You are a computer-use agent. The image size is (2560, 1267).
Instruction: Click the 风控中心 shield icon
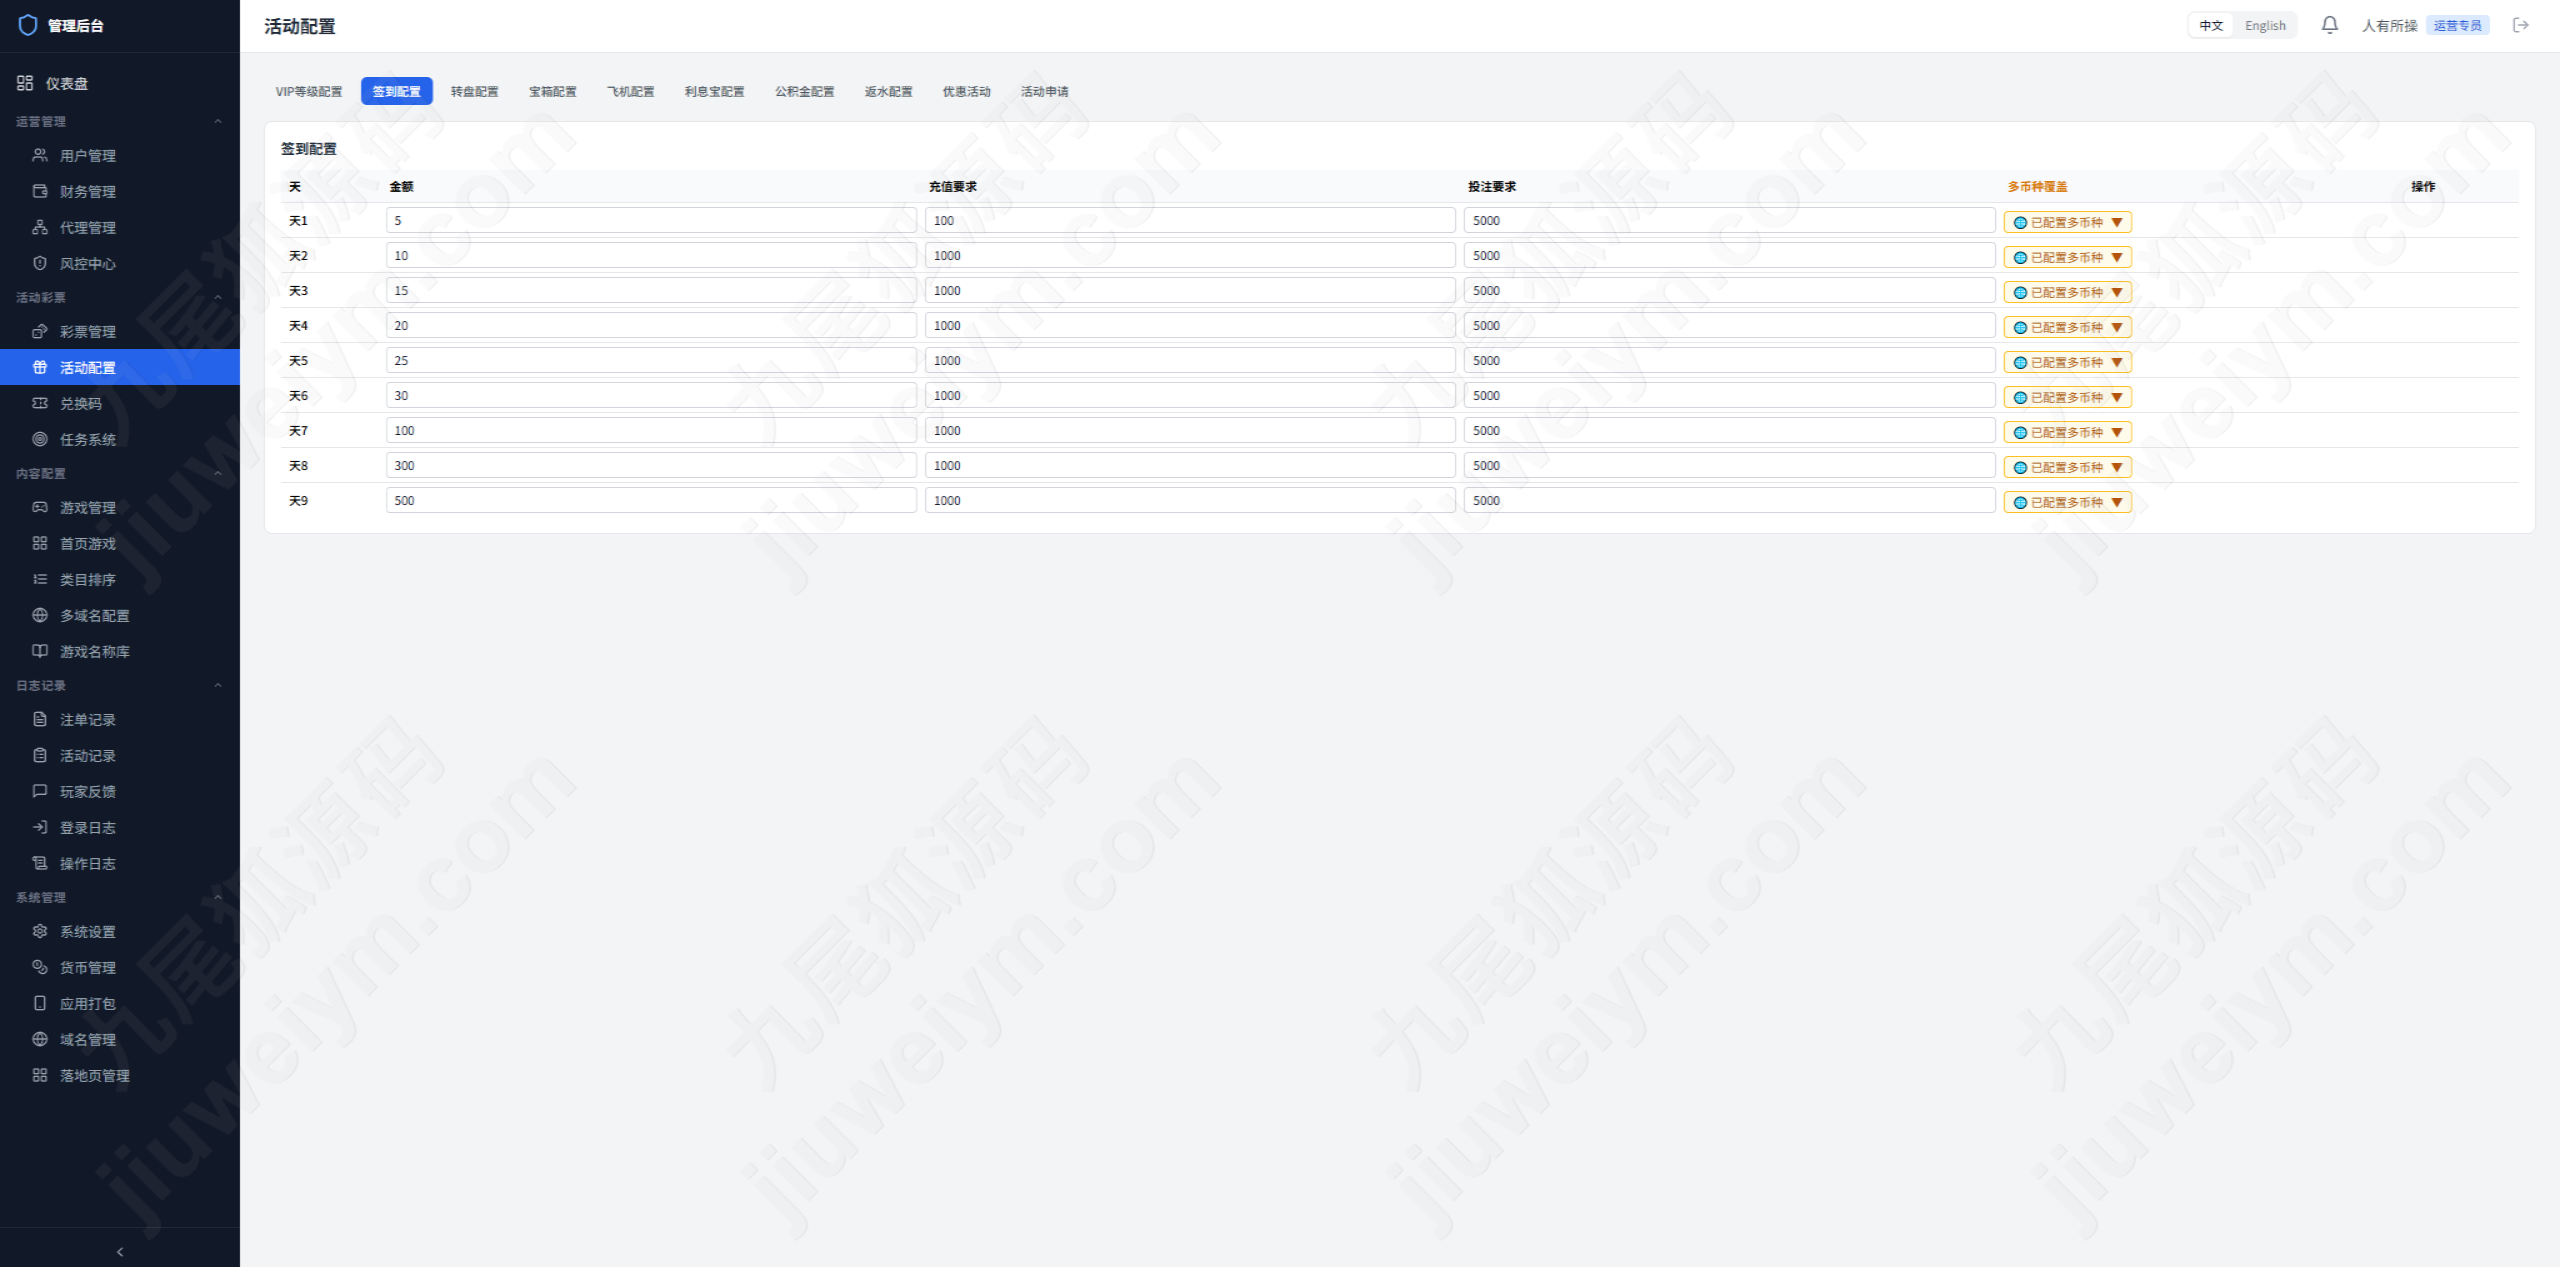point(40,263)
